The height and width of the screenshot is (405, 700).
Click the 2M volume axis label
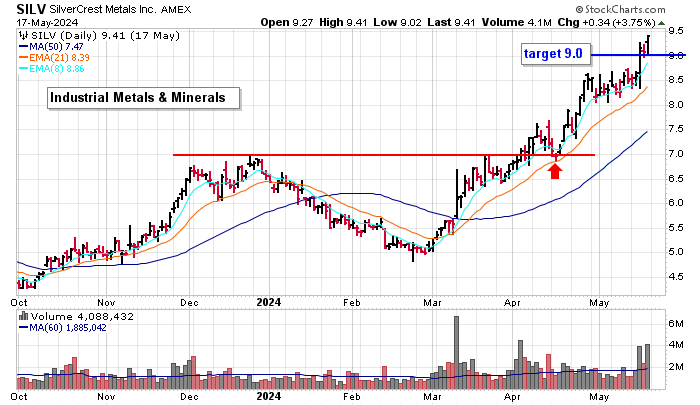click(x=676, y=367)
